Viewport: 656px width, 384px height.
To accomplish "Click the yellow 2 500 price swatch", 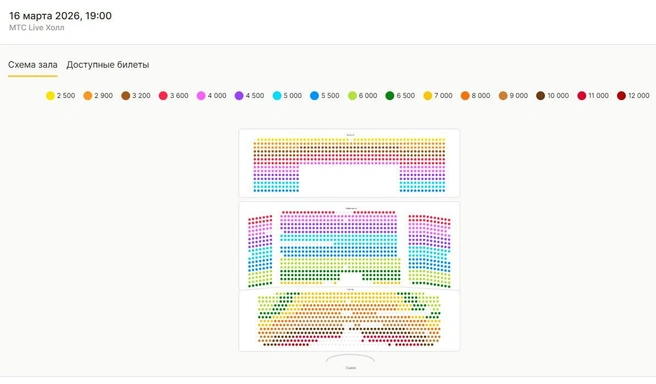I will point(50,96).
